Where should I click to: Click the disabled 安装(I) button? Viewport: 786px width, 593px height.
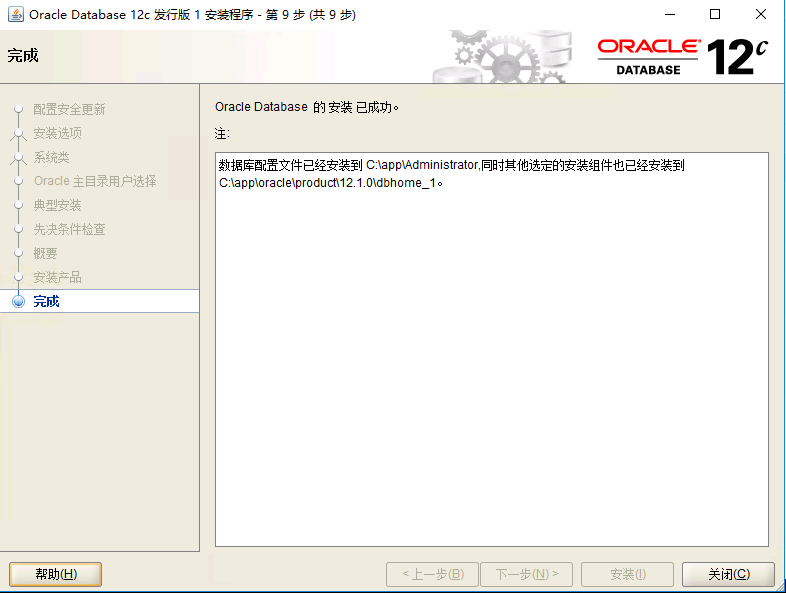pos(628,574)
